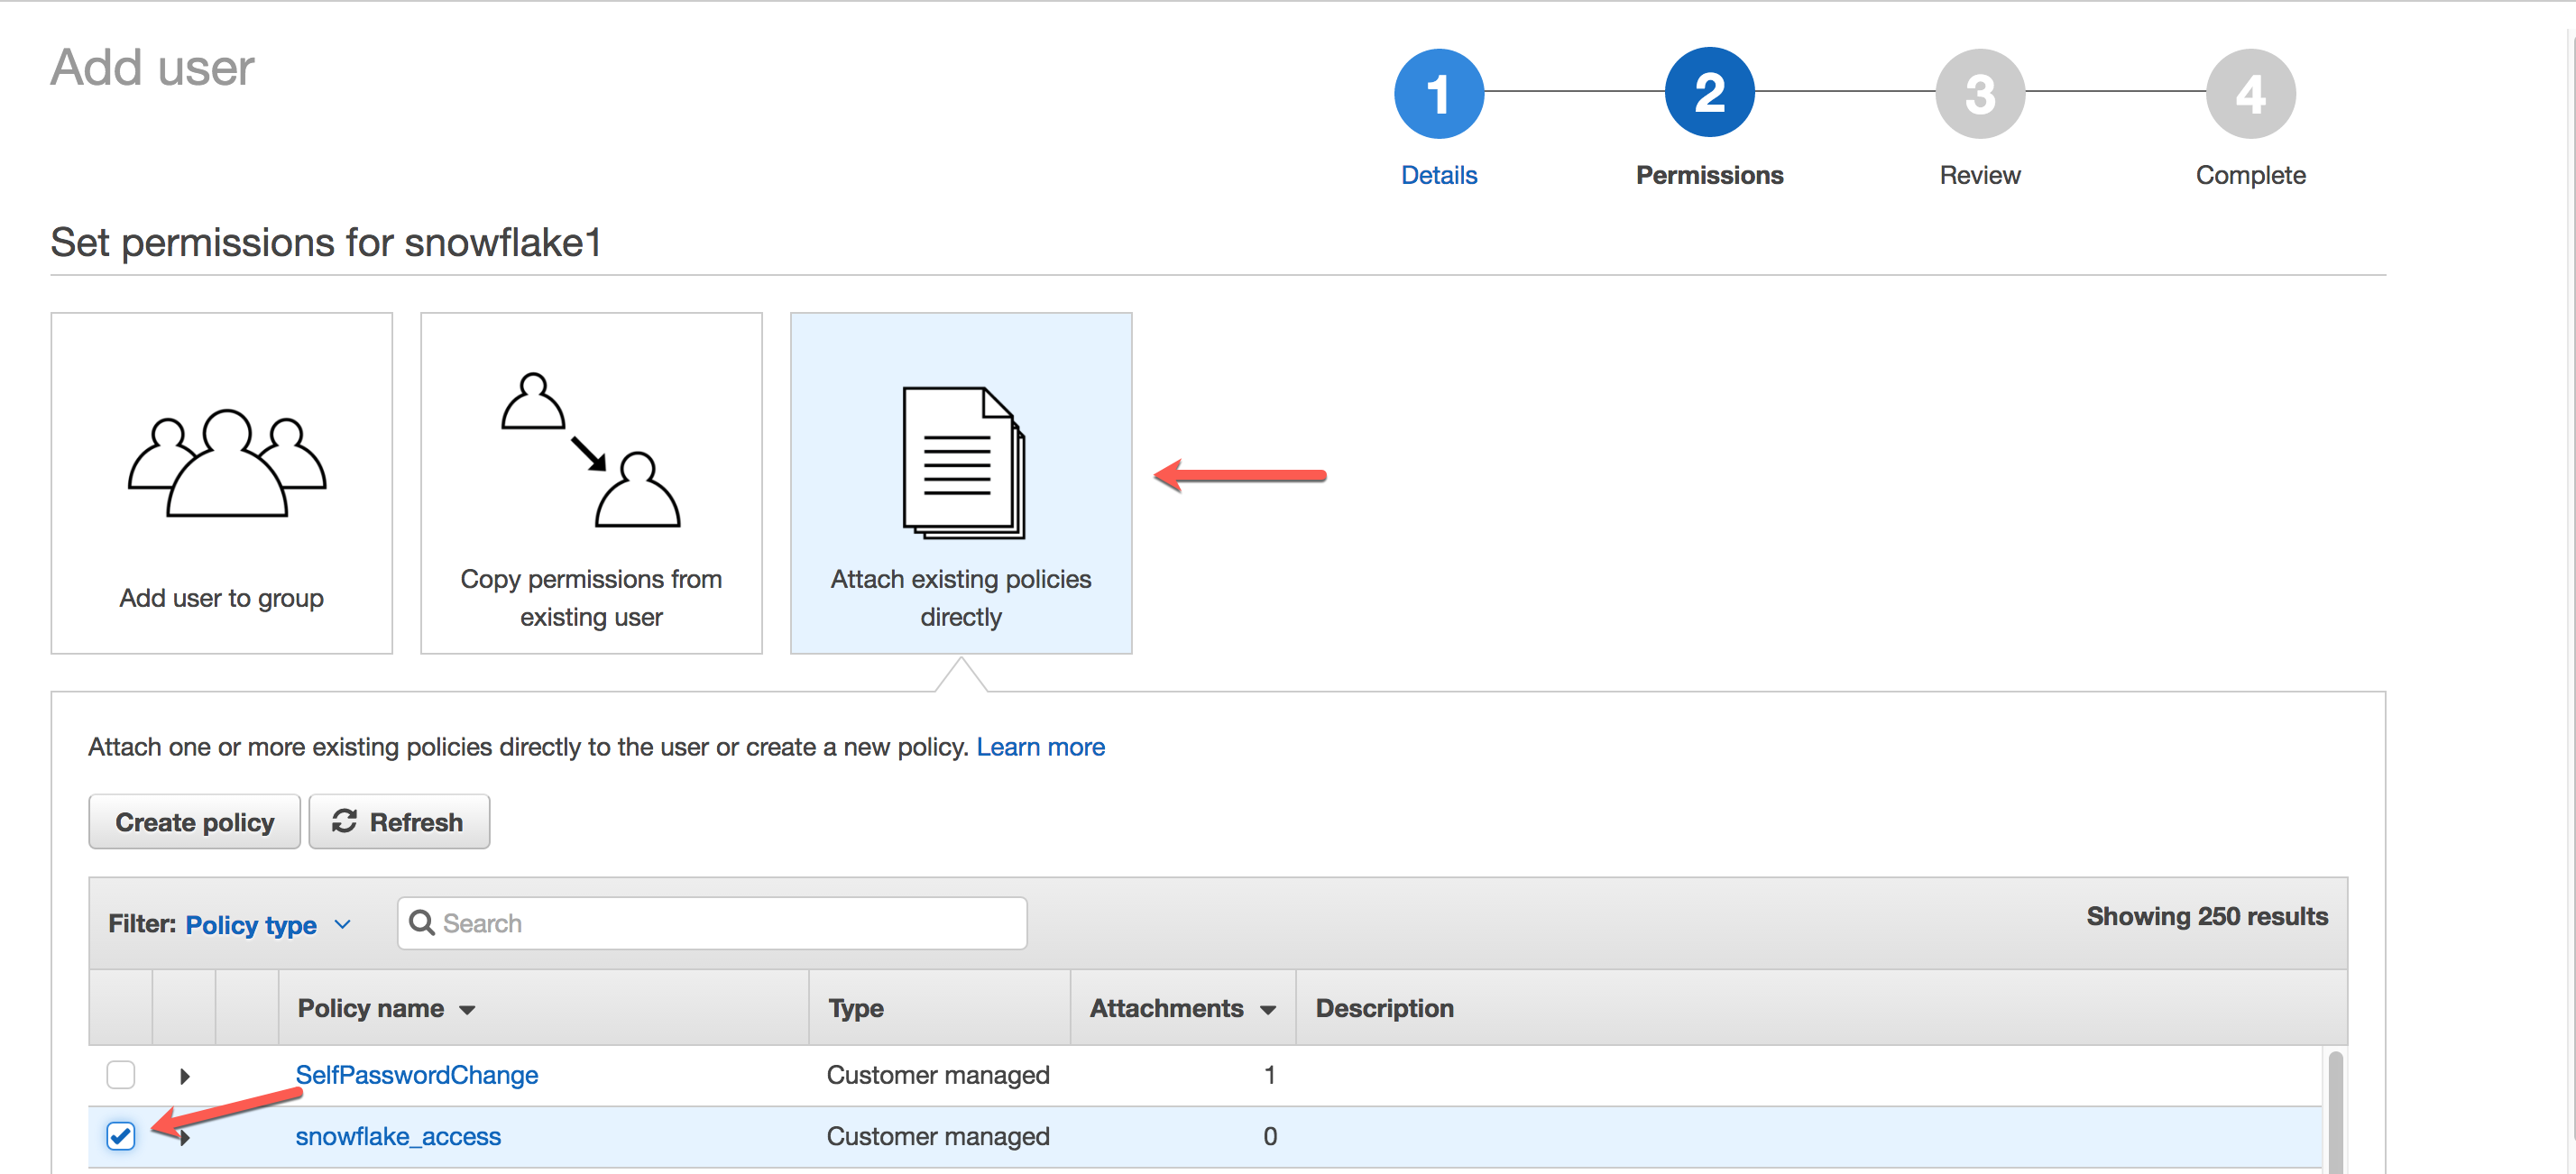Click Customer managed type for snowflake_access

click(x=938, y=1136)
